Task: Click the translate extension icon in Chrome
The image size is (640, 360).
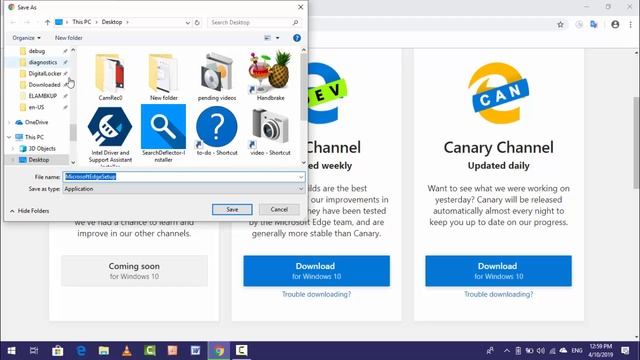Action: (594, 25)
